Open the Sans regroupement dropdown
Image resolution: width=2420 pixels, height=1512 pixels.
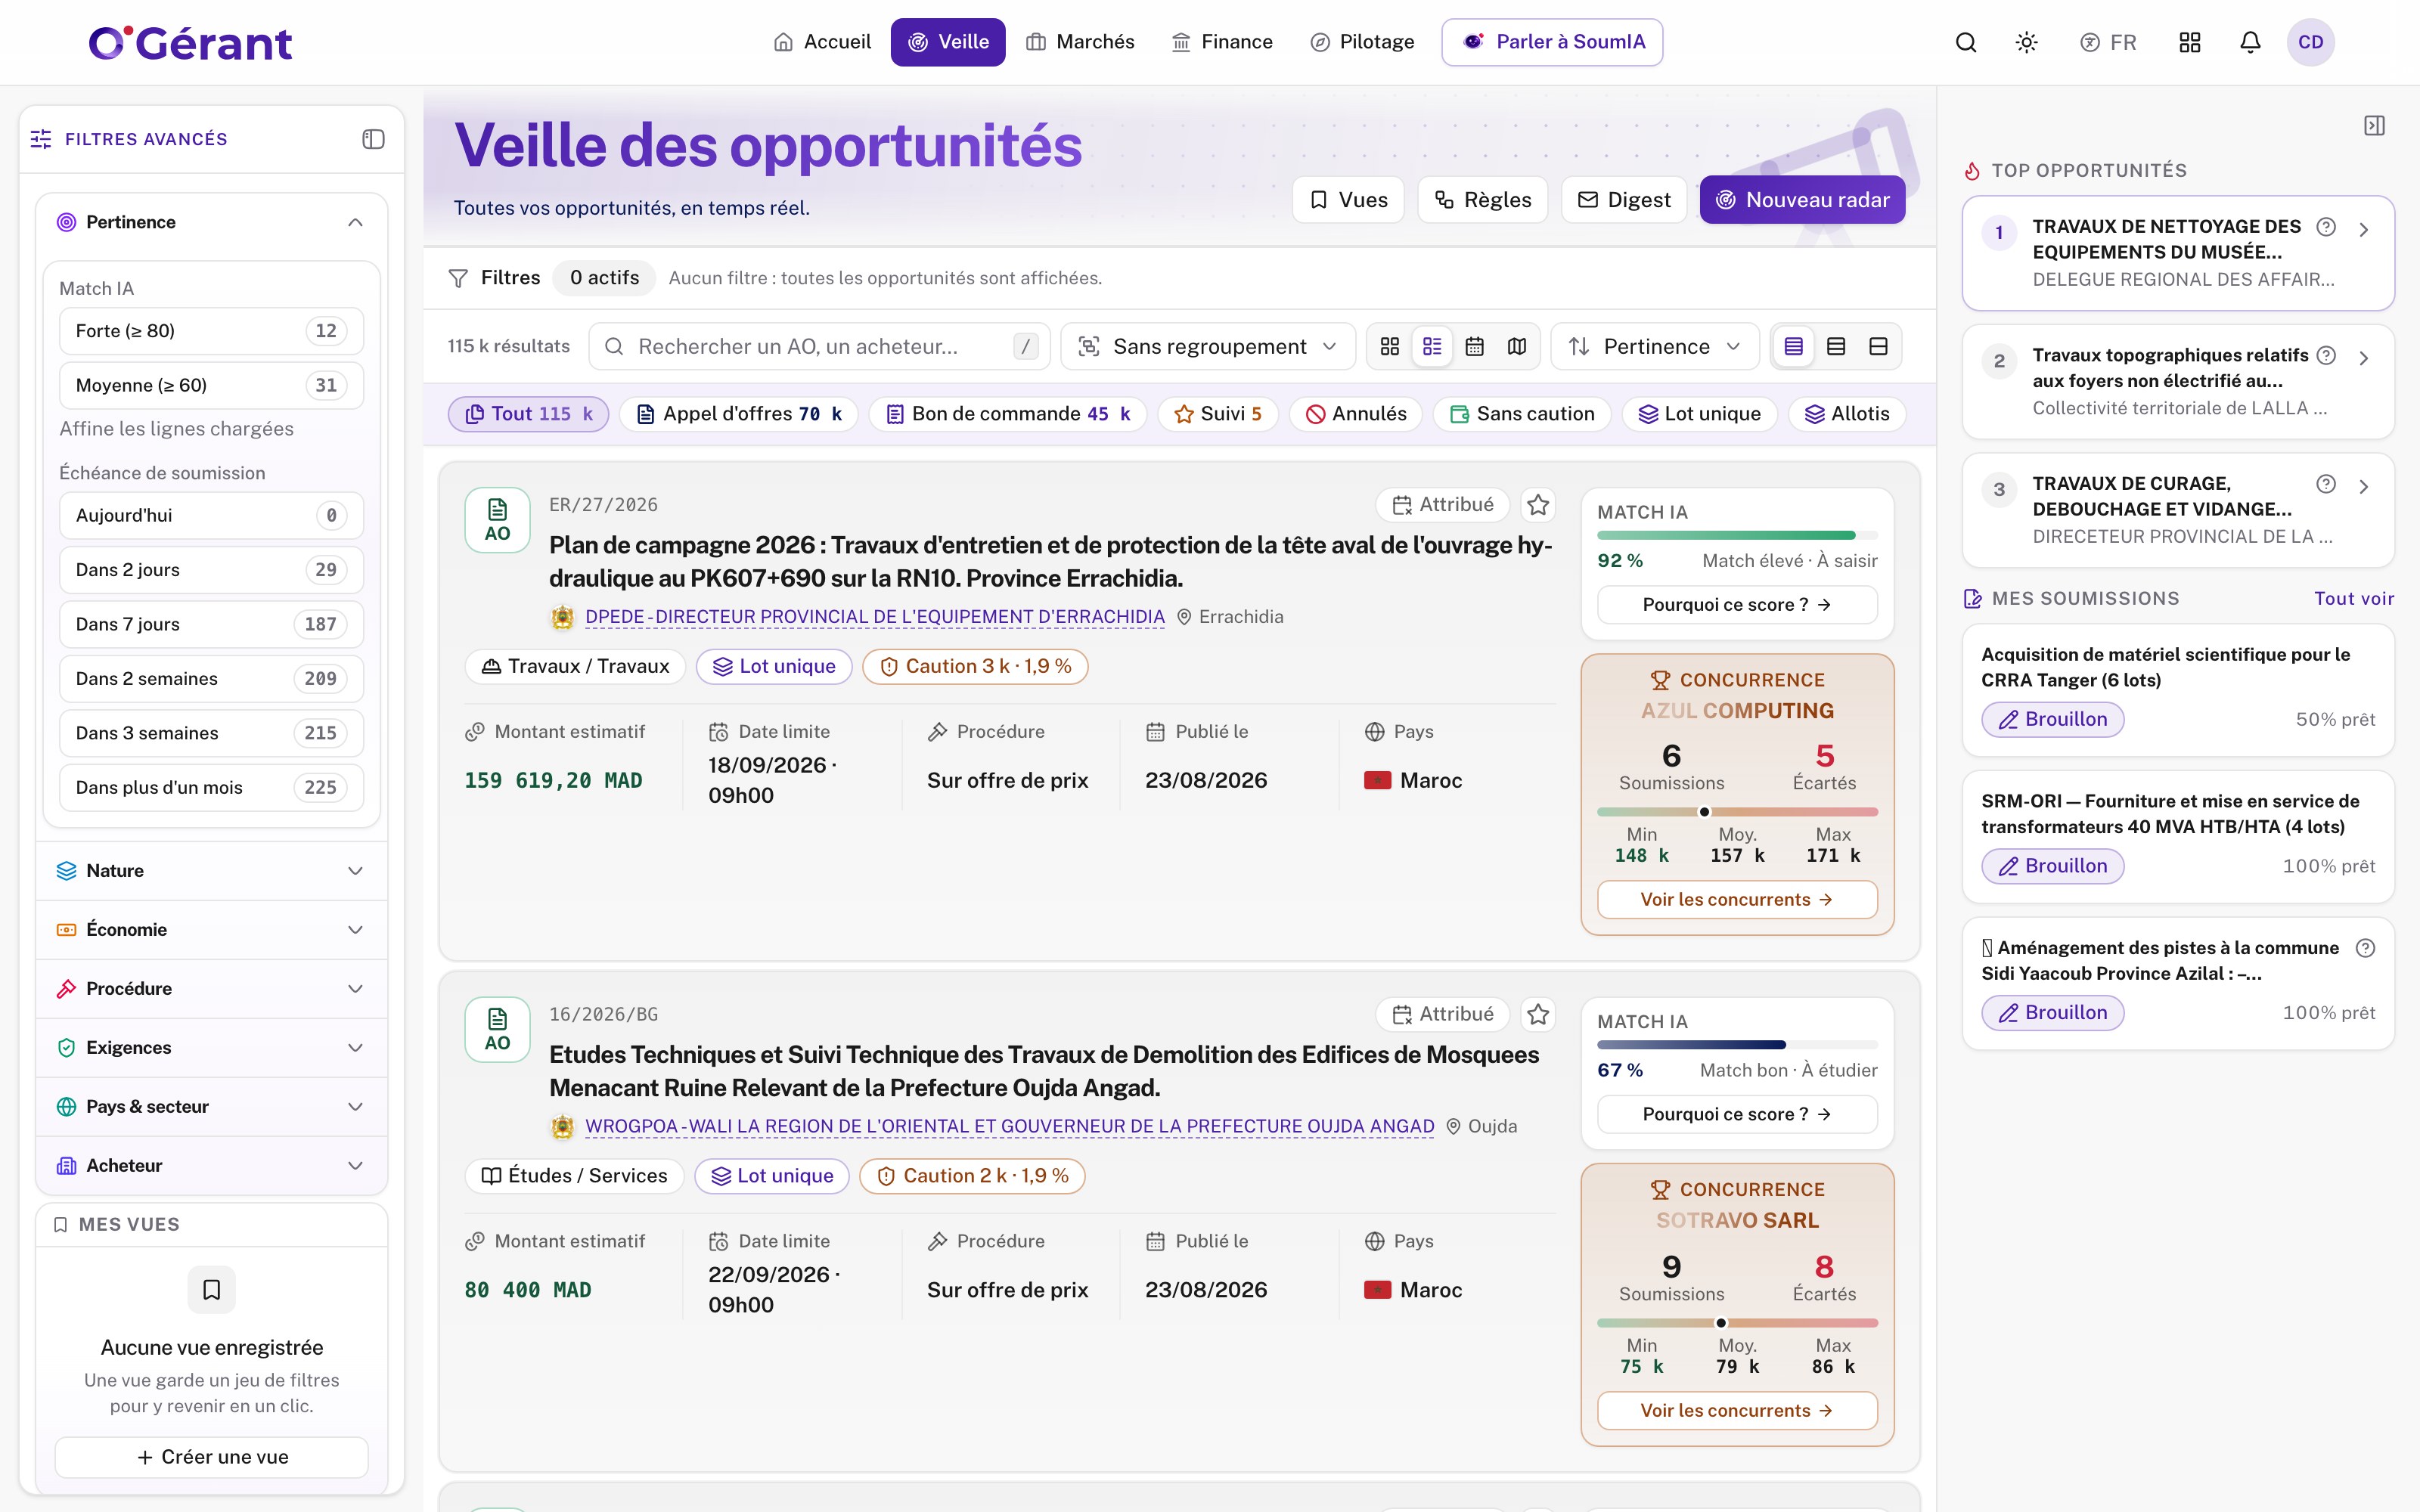click(x=1207, y=346)
